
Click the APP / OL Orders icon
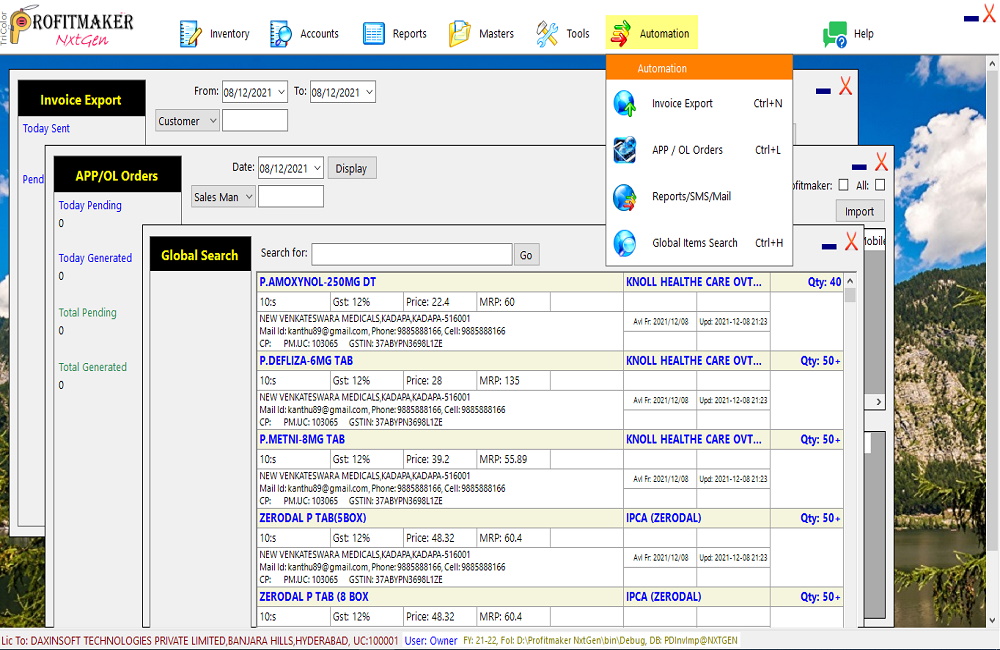click(x=625, y=150)
